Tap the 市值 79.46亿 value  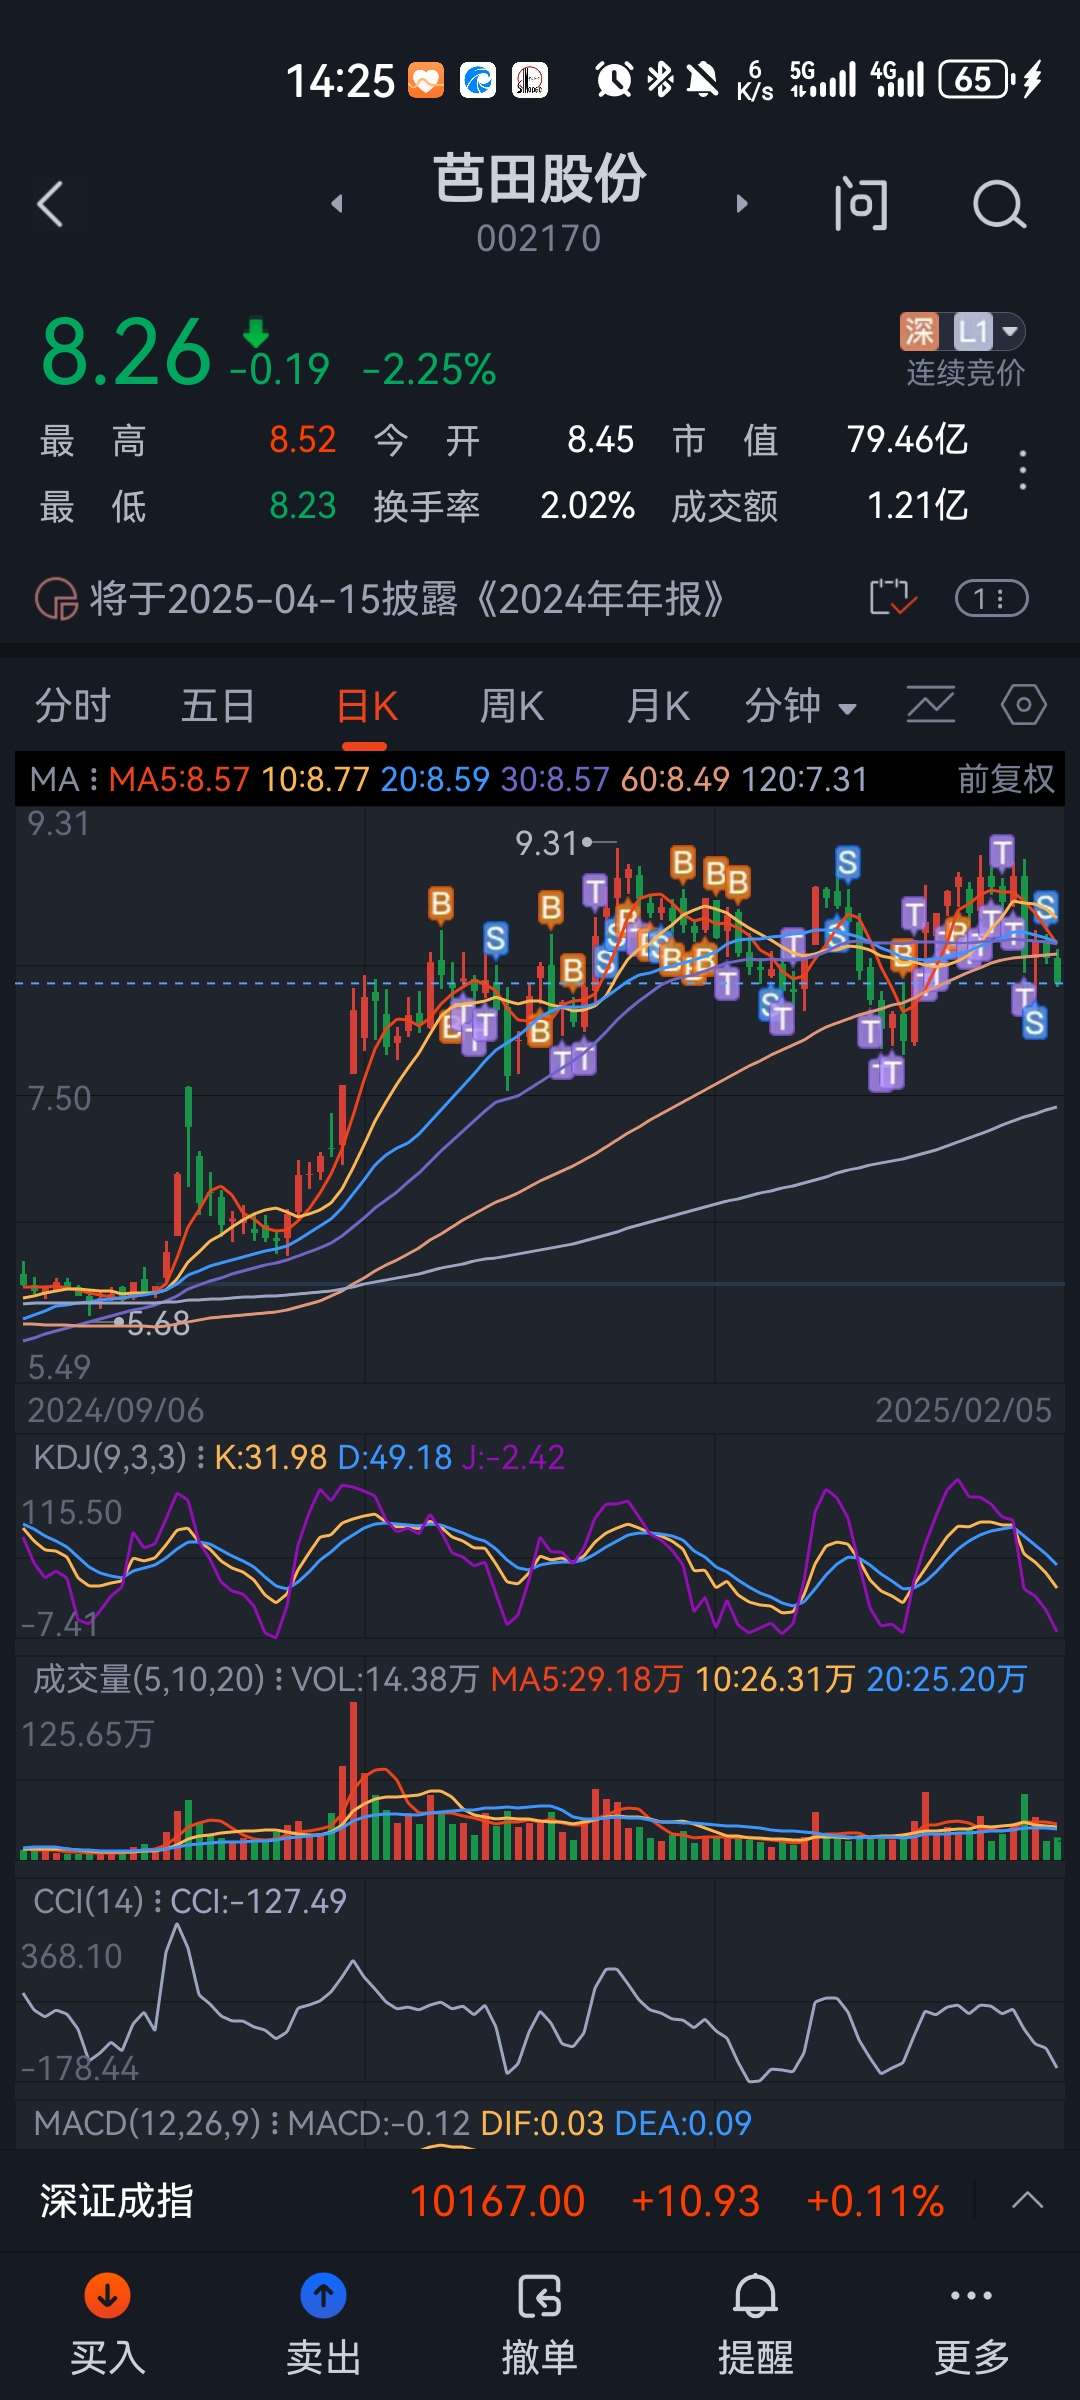[x=907, y=440]
